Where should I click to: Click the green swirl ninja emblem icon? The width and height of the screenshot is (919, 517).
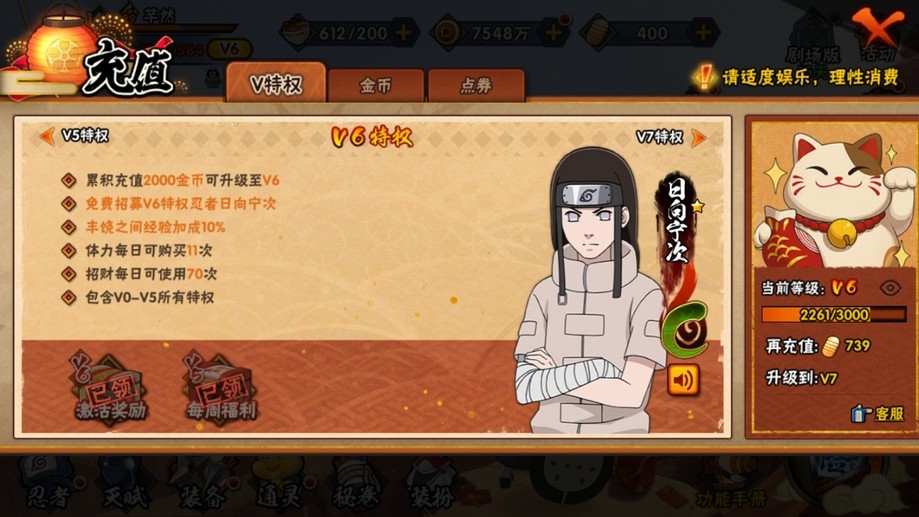click(686, 331)
